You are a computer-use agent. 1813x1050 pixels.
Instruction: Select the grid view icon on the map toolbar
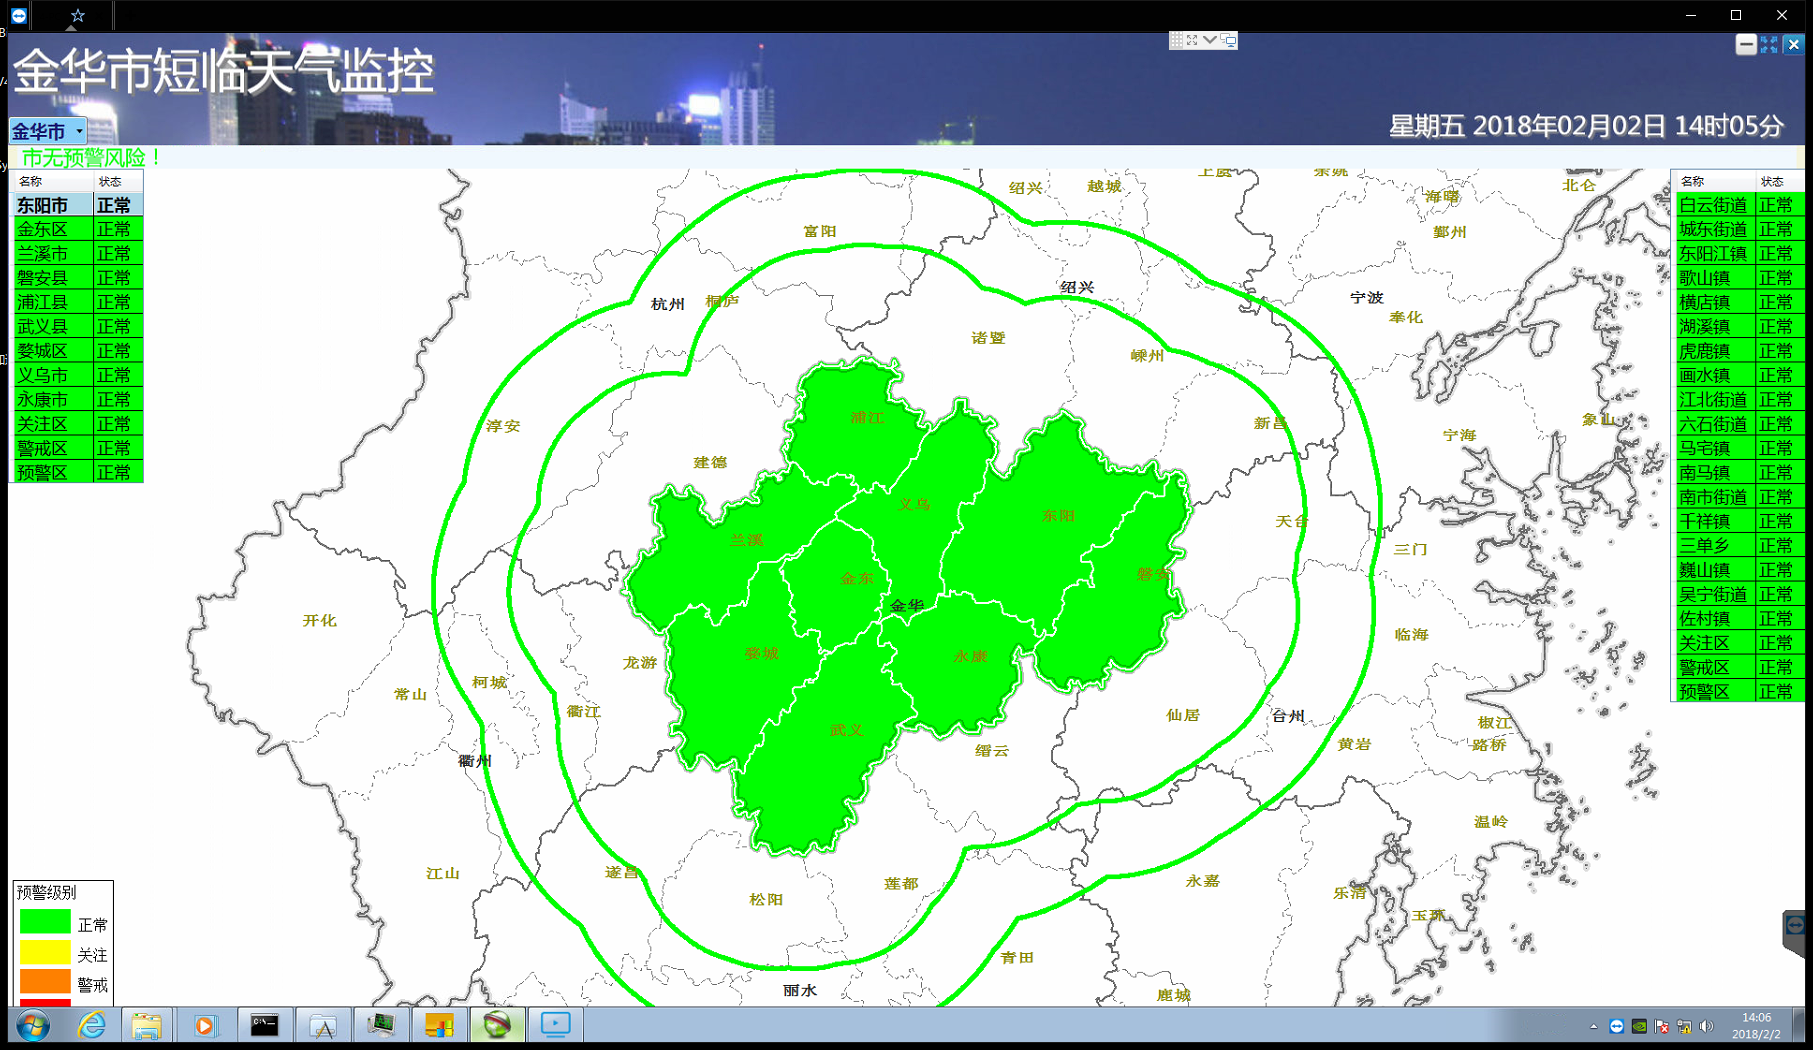[1176, 40]
